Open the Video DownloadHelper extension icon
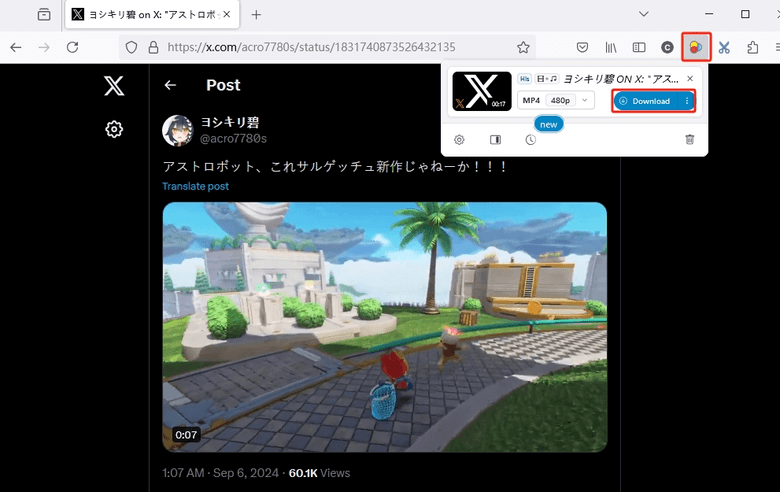Screen dimensions: 780x492 tap(696, 47)
